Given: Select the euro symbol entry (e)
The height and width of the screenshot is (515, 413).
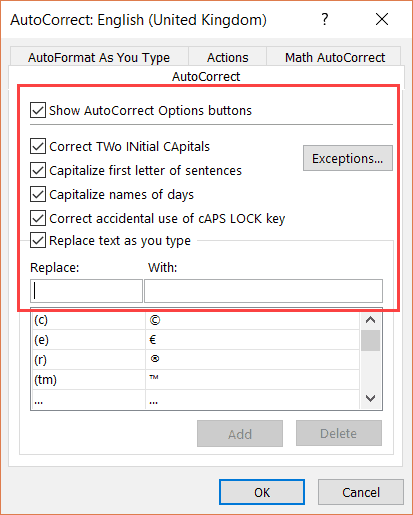Looking at the screenshot, I should click(x=196, y=340).
